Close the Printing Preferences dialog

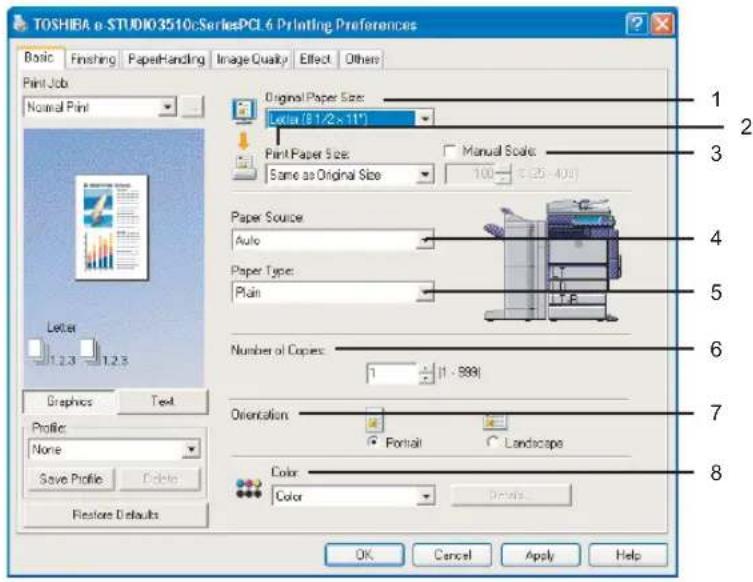tap(662, 24)
